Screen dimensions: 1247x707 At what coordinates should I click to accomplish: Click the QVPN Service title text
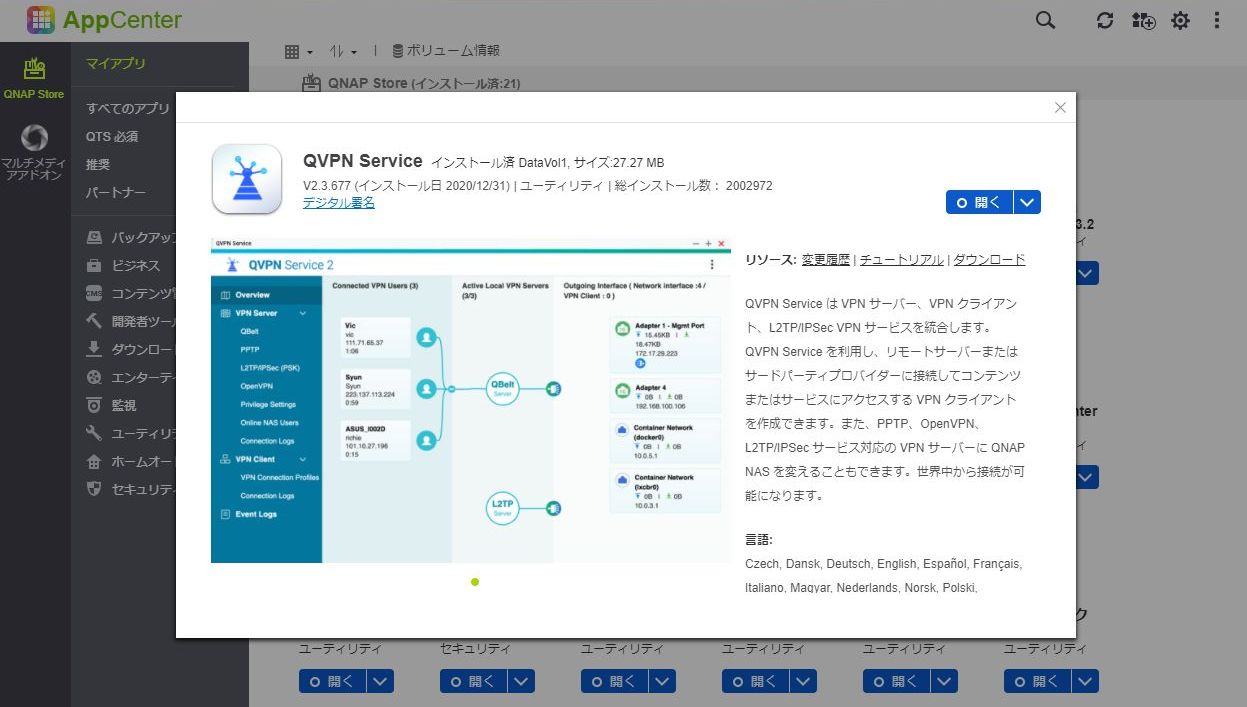tap(363, 161)
